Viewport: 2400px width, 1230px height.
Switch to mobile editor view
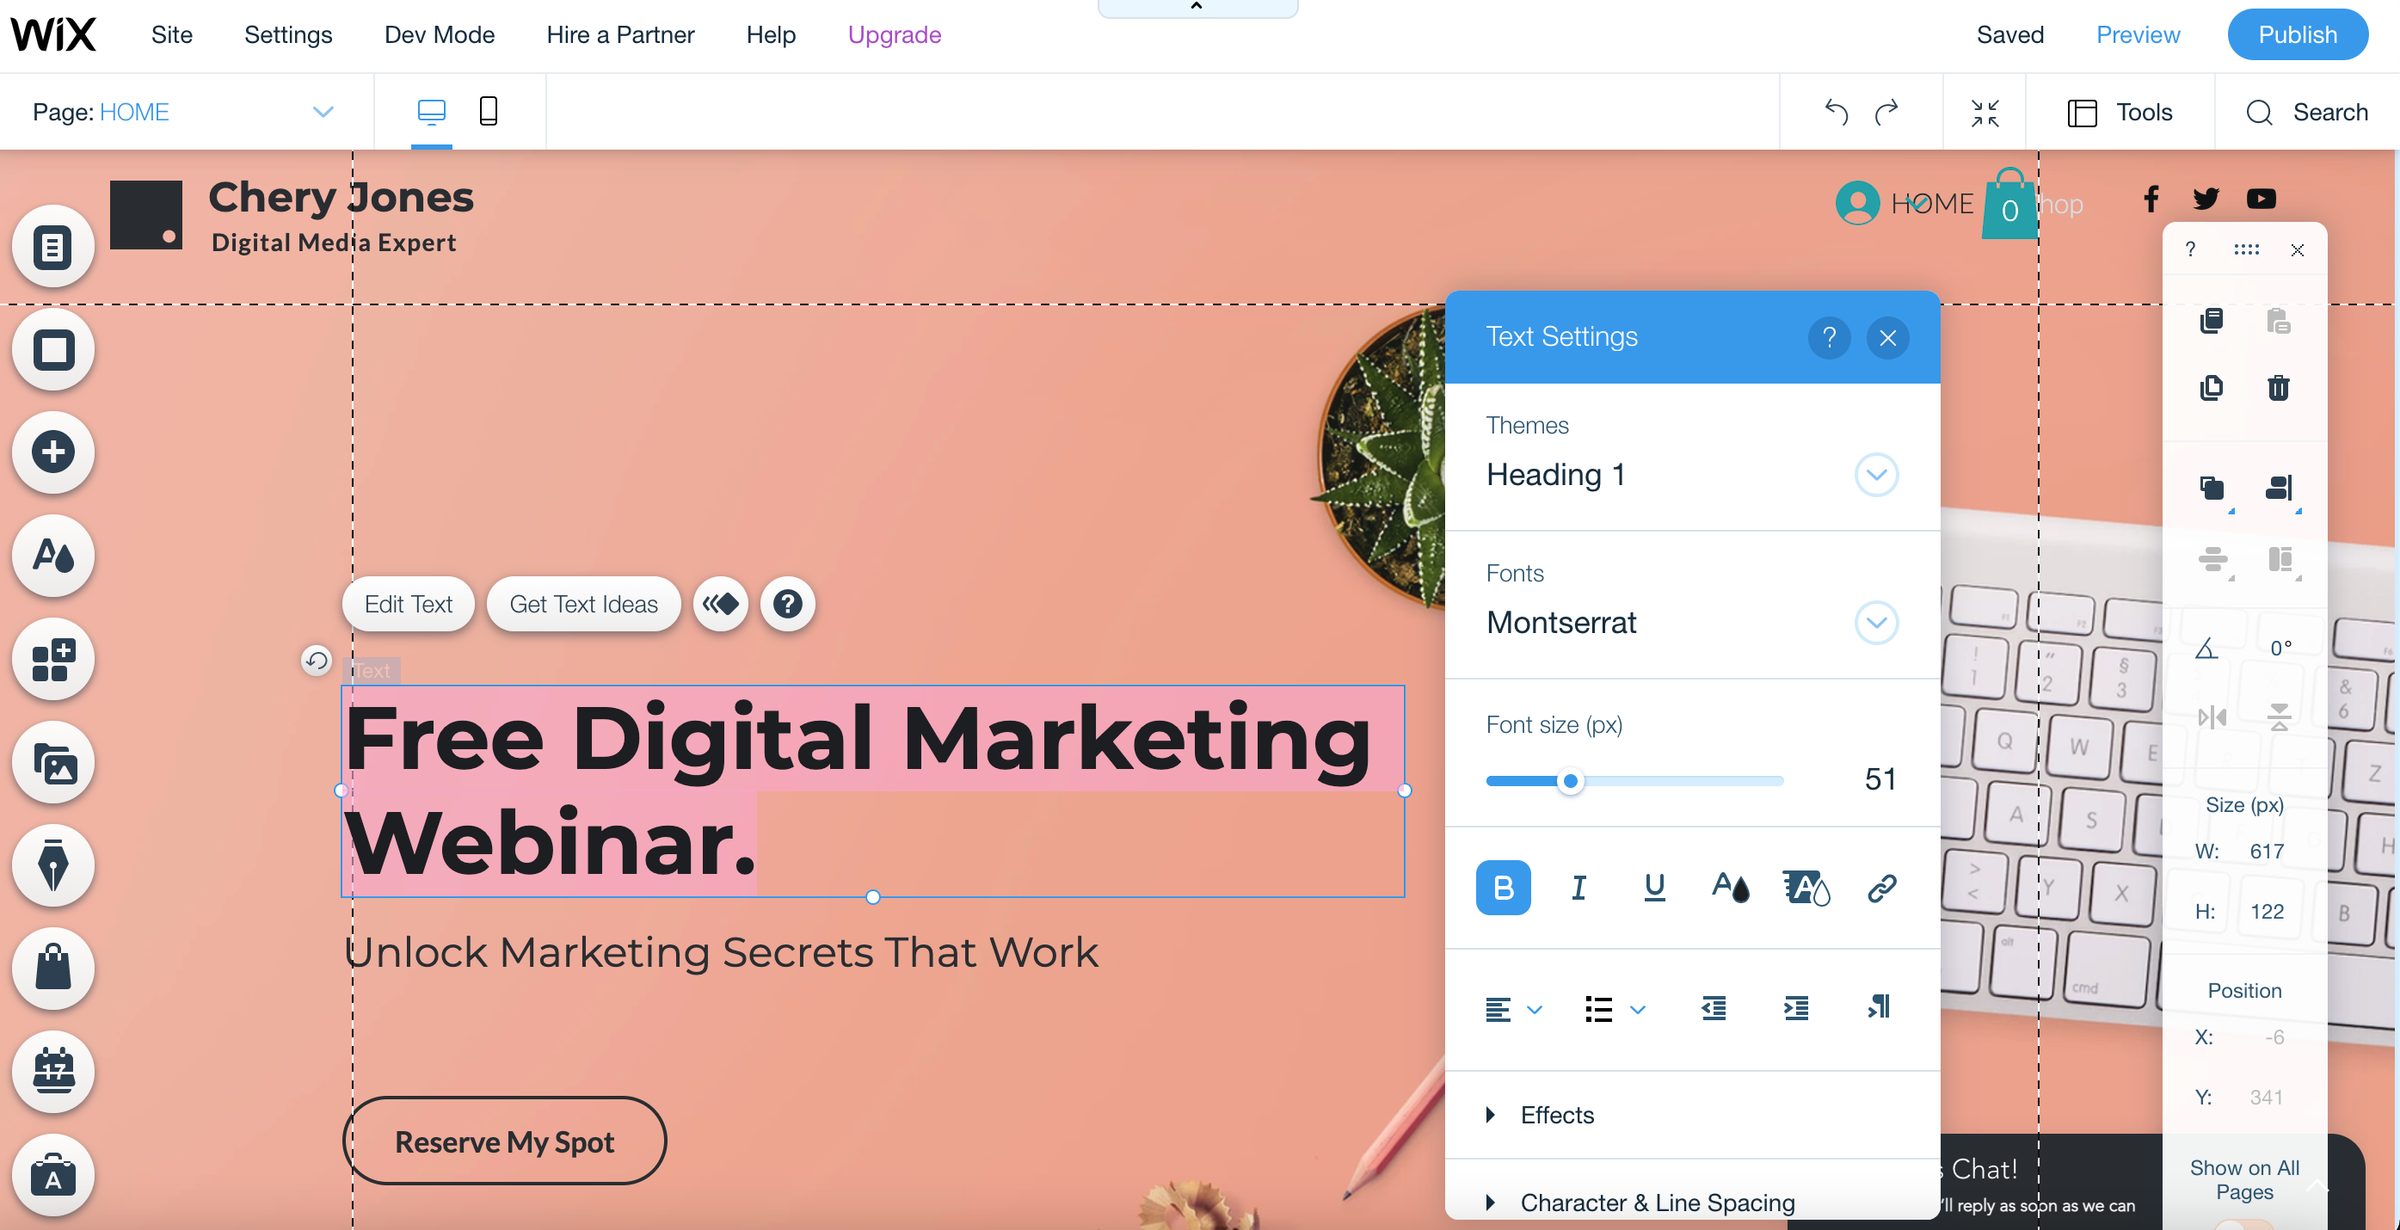coord(489,111)
